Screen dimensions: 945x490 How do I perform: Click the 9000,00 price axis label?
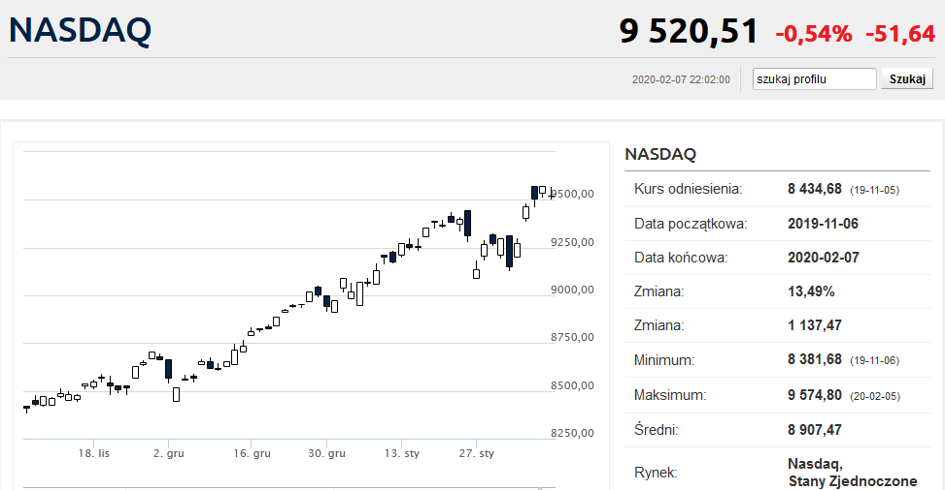point(573,290)
